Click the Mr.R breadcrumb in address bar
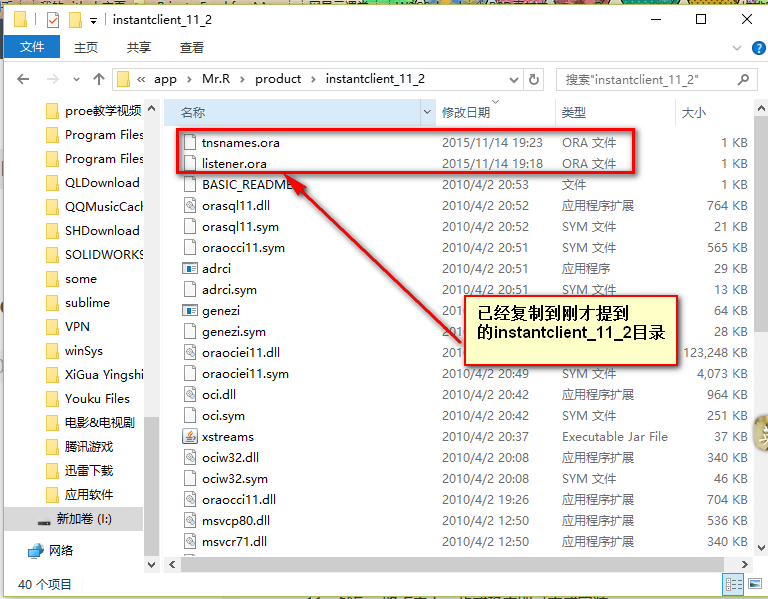 point(216,79)
